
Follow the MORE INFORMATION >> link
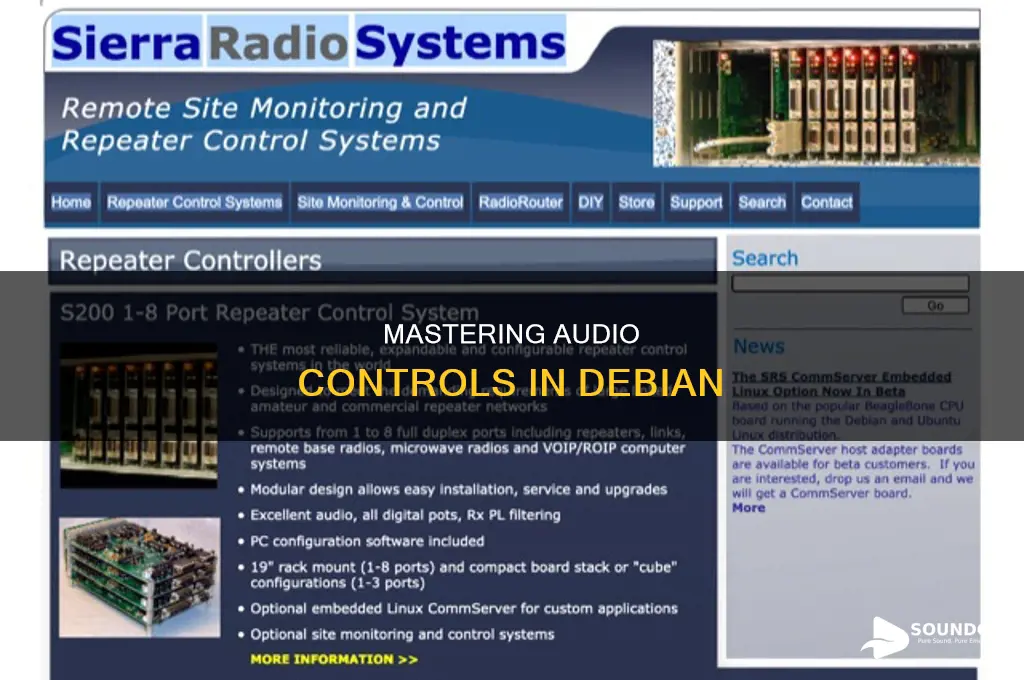click(334, 659)
